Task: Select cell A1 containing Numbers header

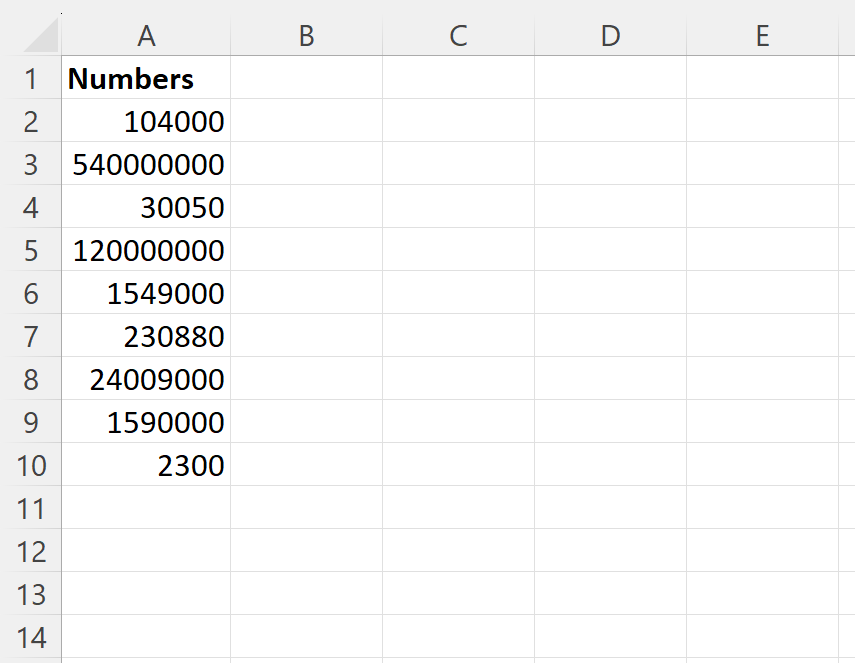Action: (x=146, y=78)
